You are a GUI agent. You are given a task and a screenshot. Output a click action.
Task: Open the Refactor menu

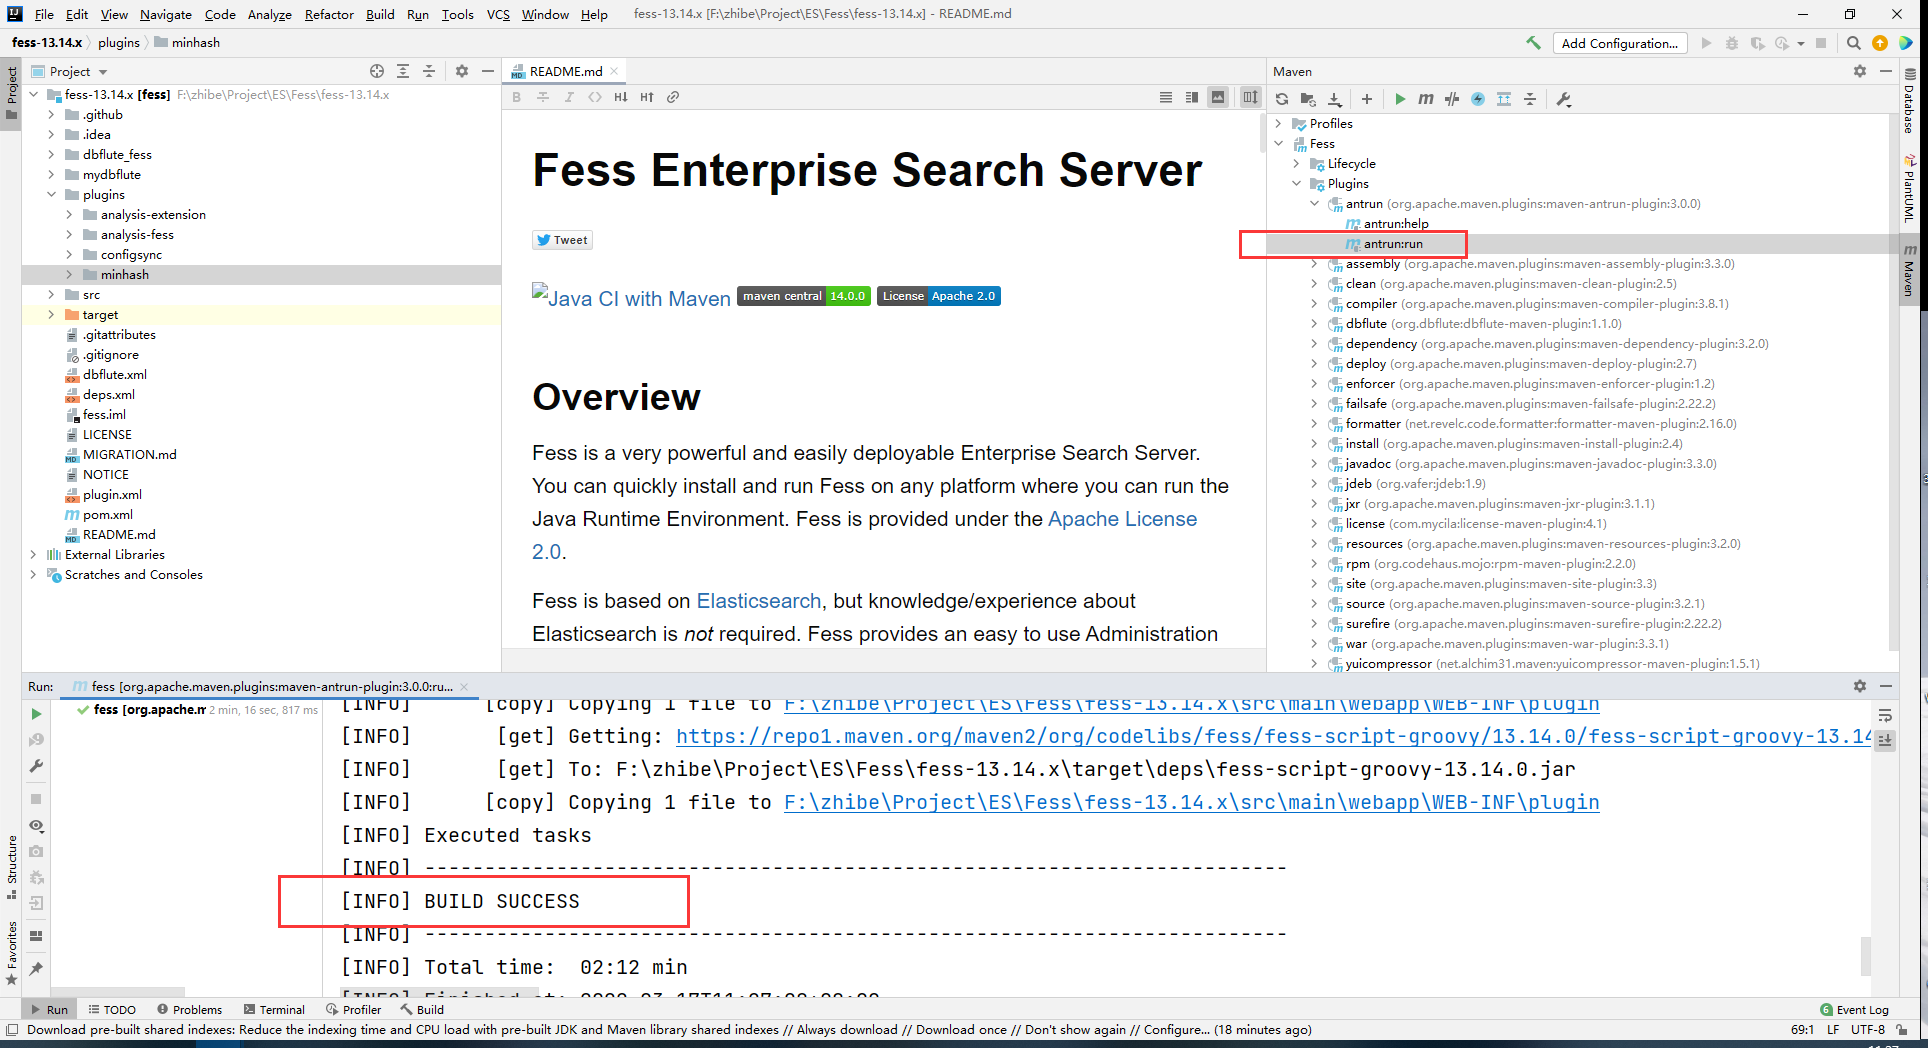pos(329,14)
